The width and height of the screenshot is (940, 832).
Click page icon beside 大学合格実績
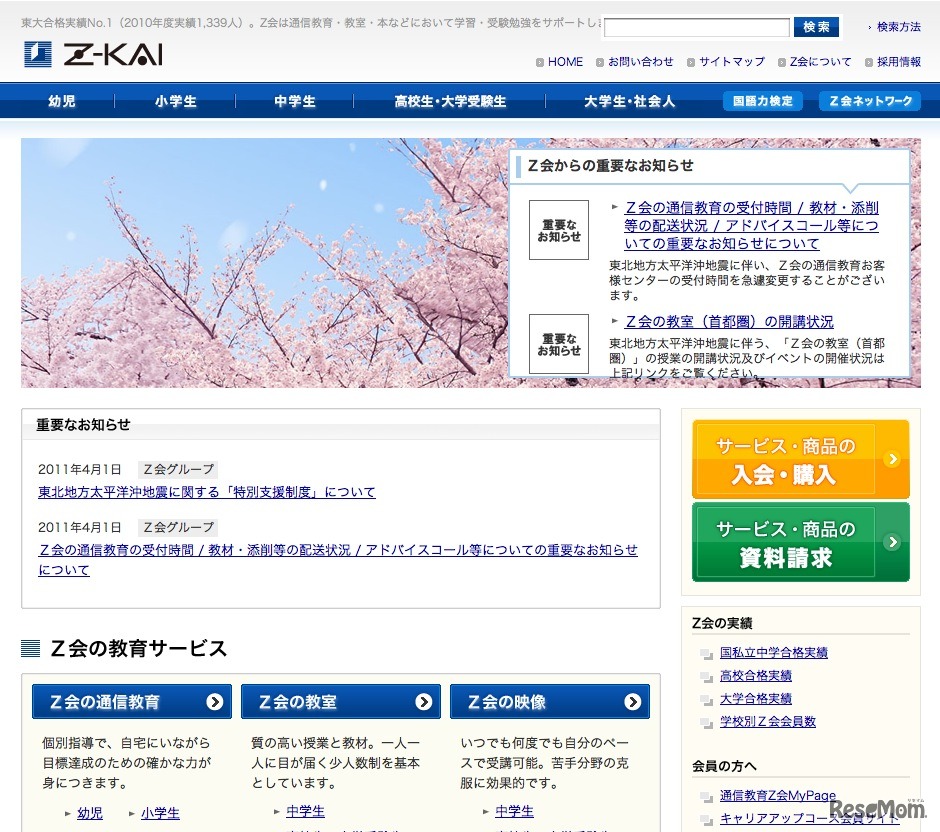(707, 700)
